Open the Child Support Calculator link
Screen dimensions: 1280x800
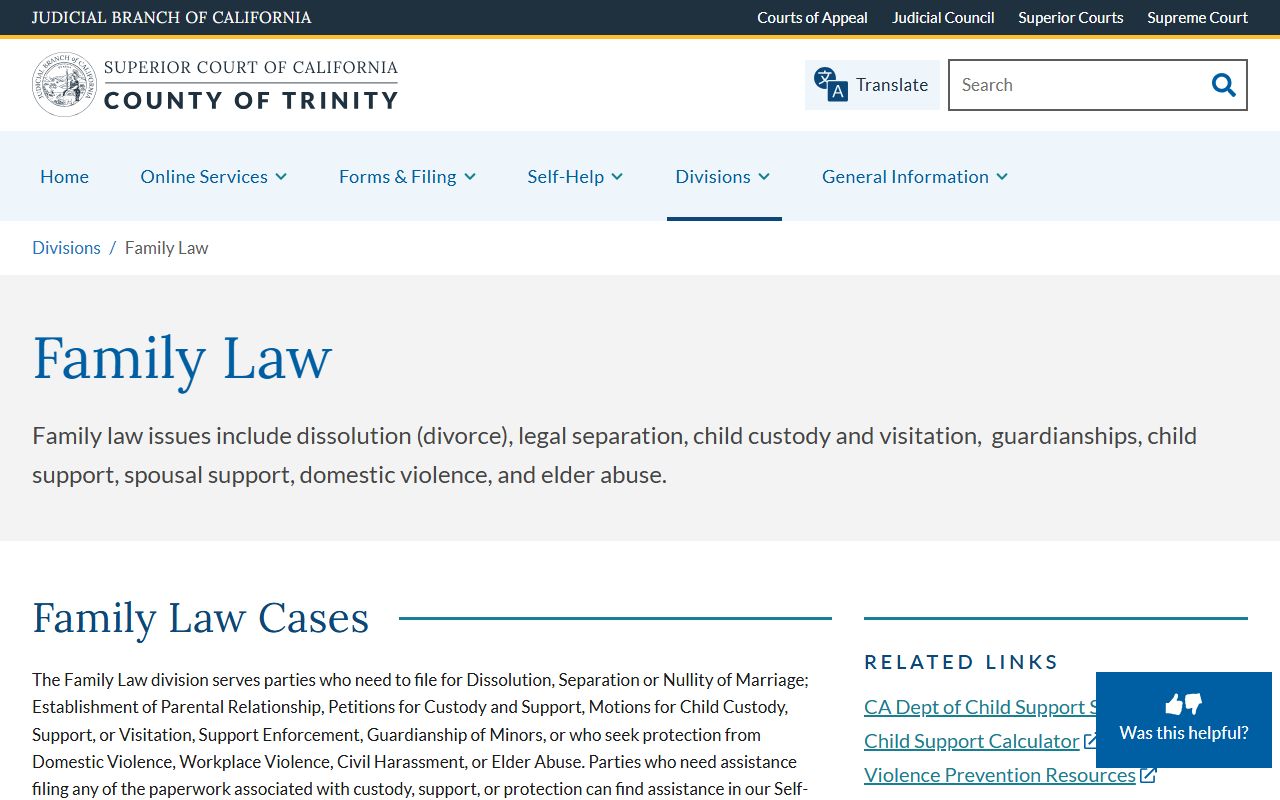click(x=971, y=741)
